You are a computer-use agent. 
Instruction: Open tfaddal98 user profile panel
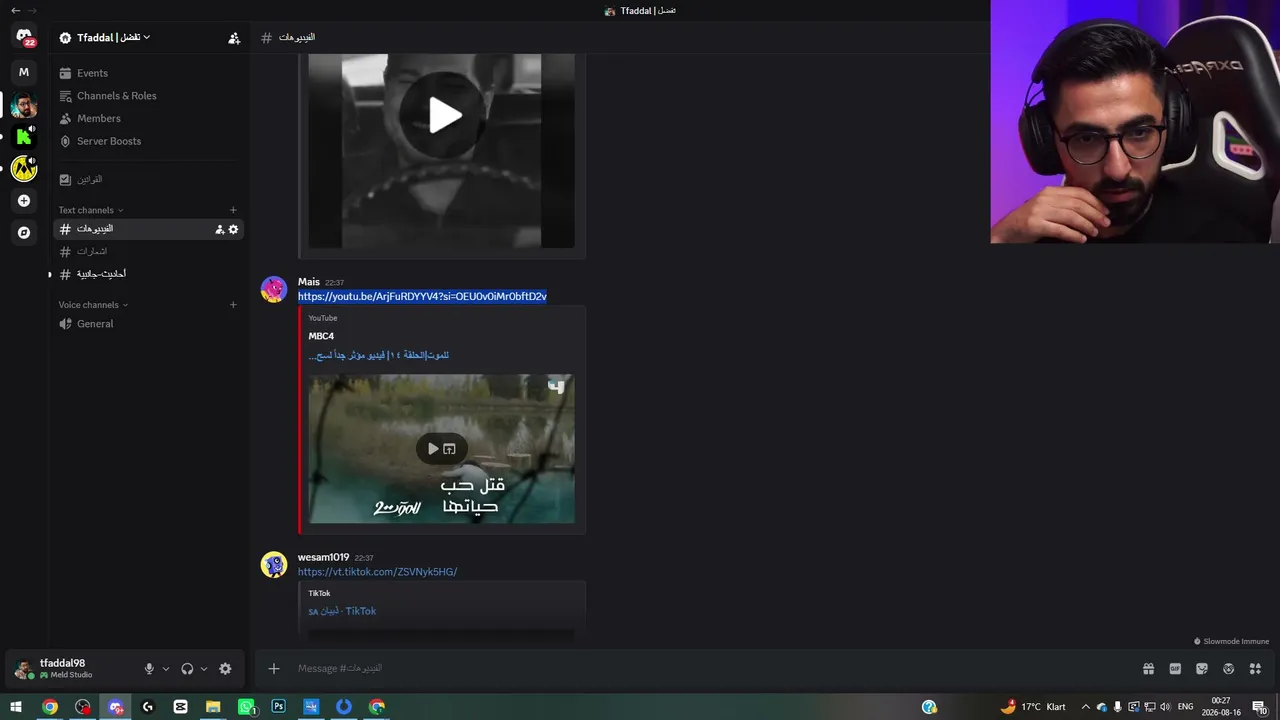click(70, 668)
